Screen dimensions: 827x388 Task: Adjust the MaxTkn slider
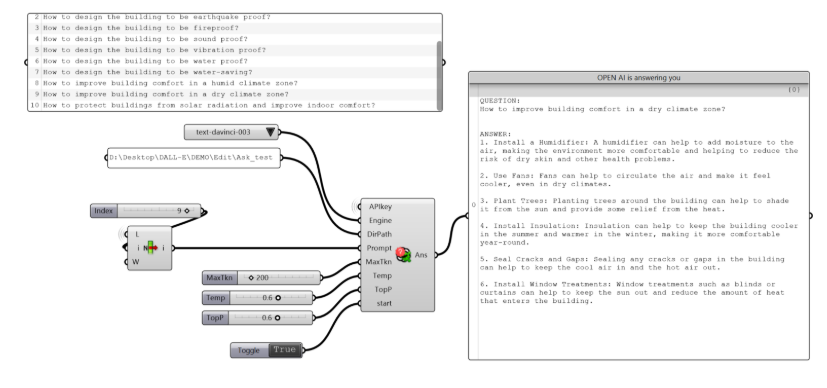pyautogui.click(x=278, y=277)
